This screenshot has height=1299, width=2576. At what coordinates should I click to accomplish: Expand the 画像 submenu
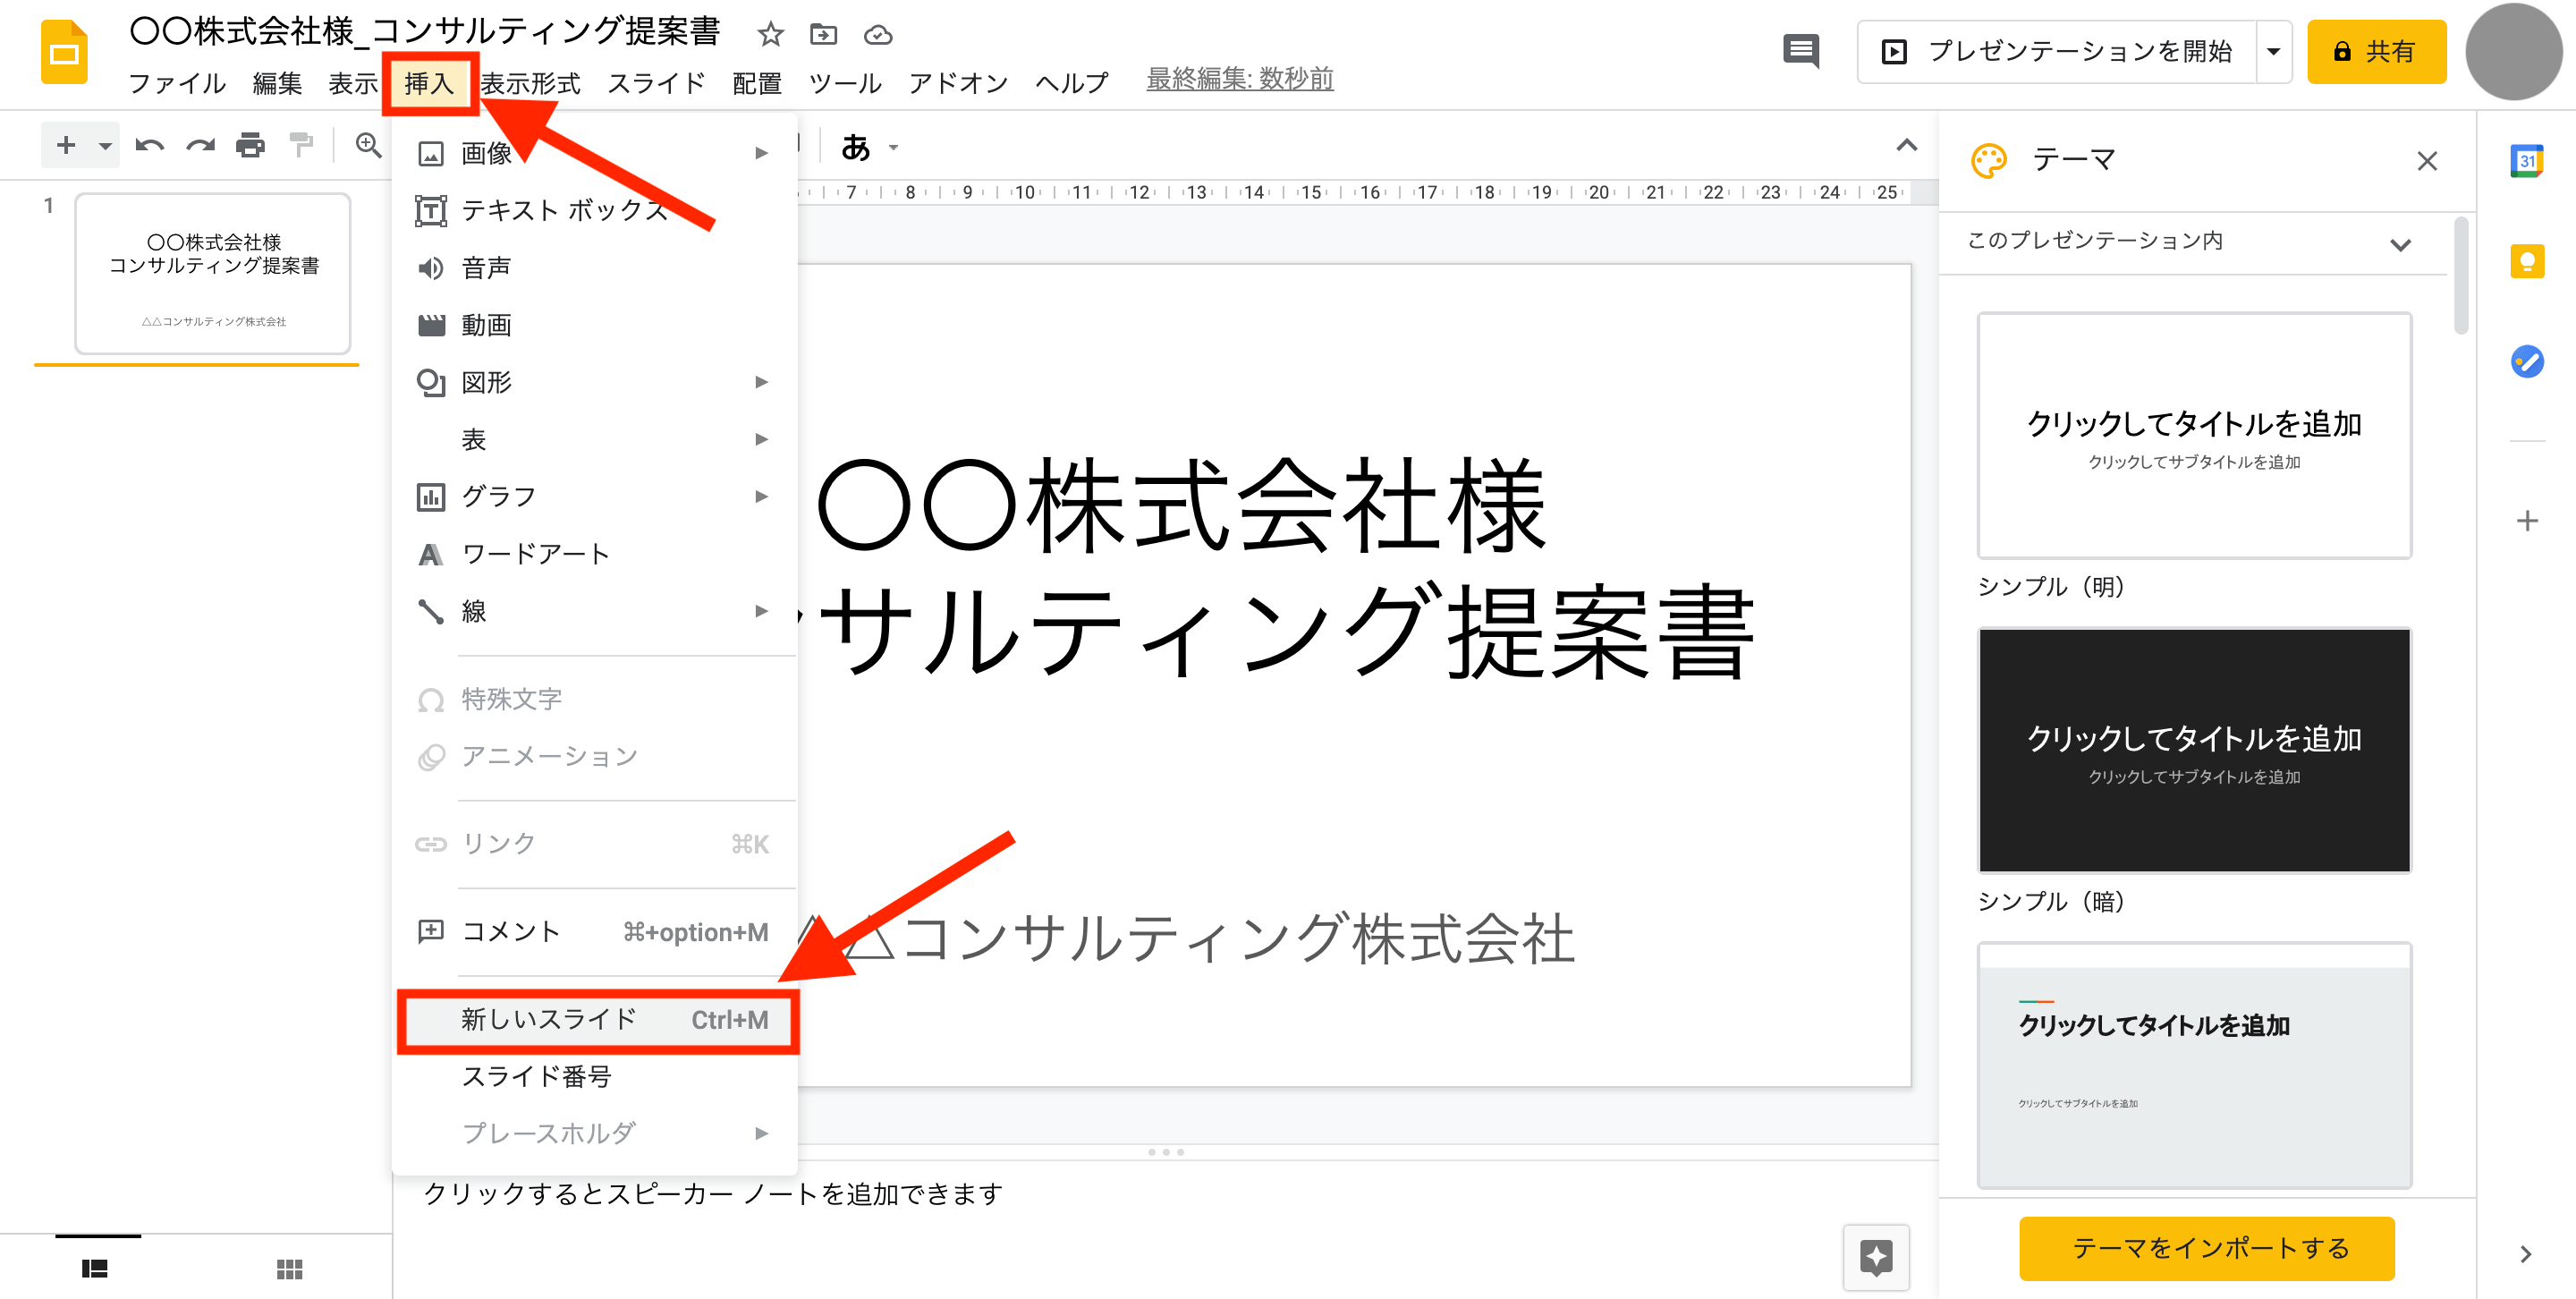[595, 154]
